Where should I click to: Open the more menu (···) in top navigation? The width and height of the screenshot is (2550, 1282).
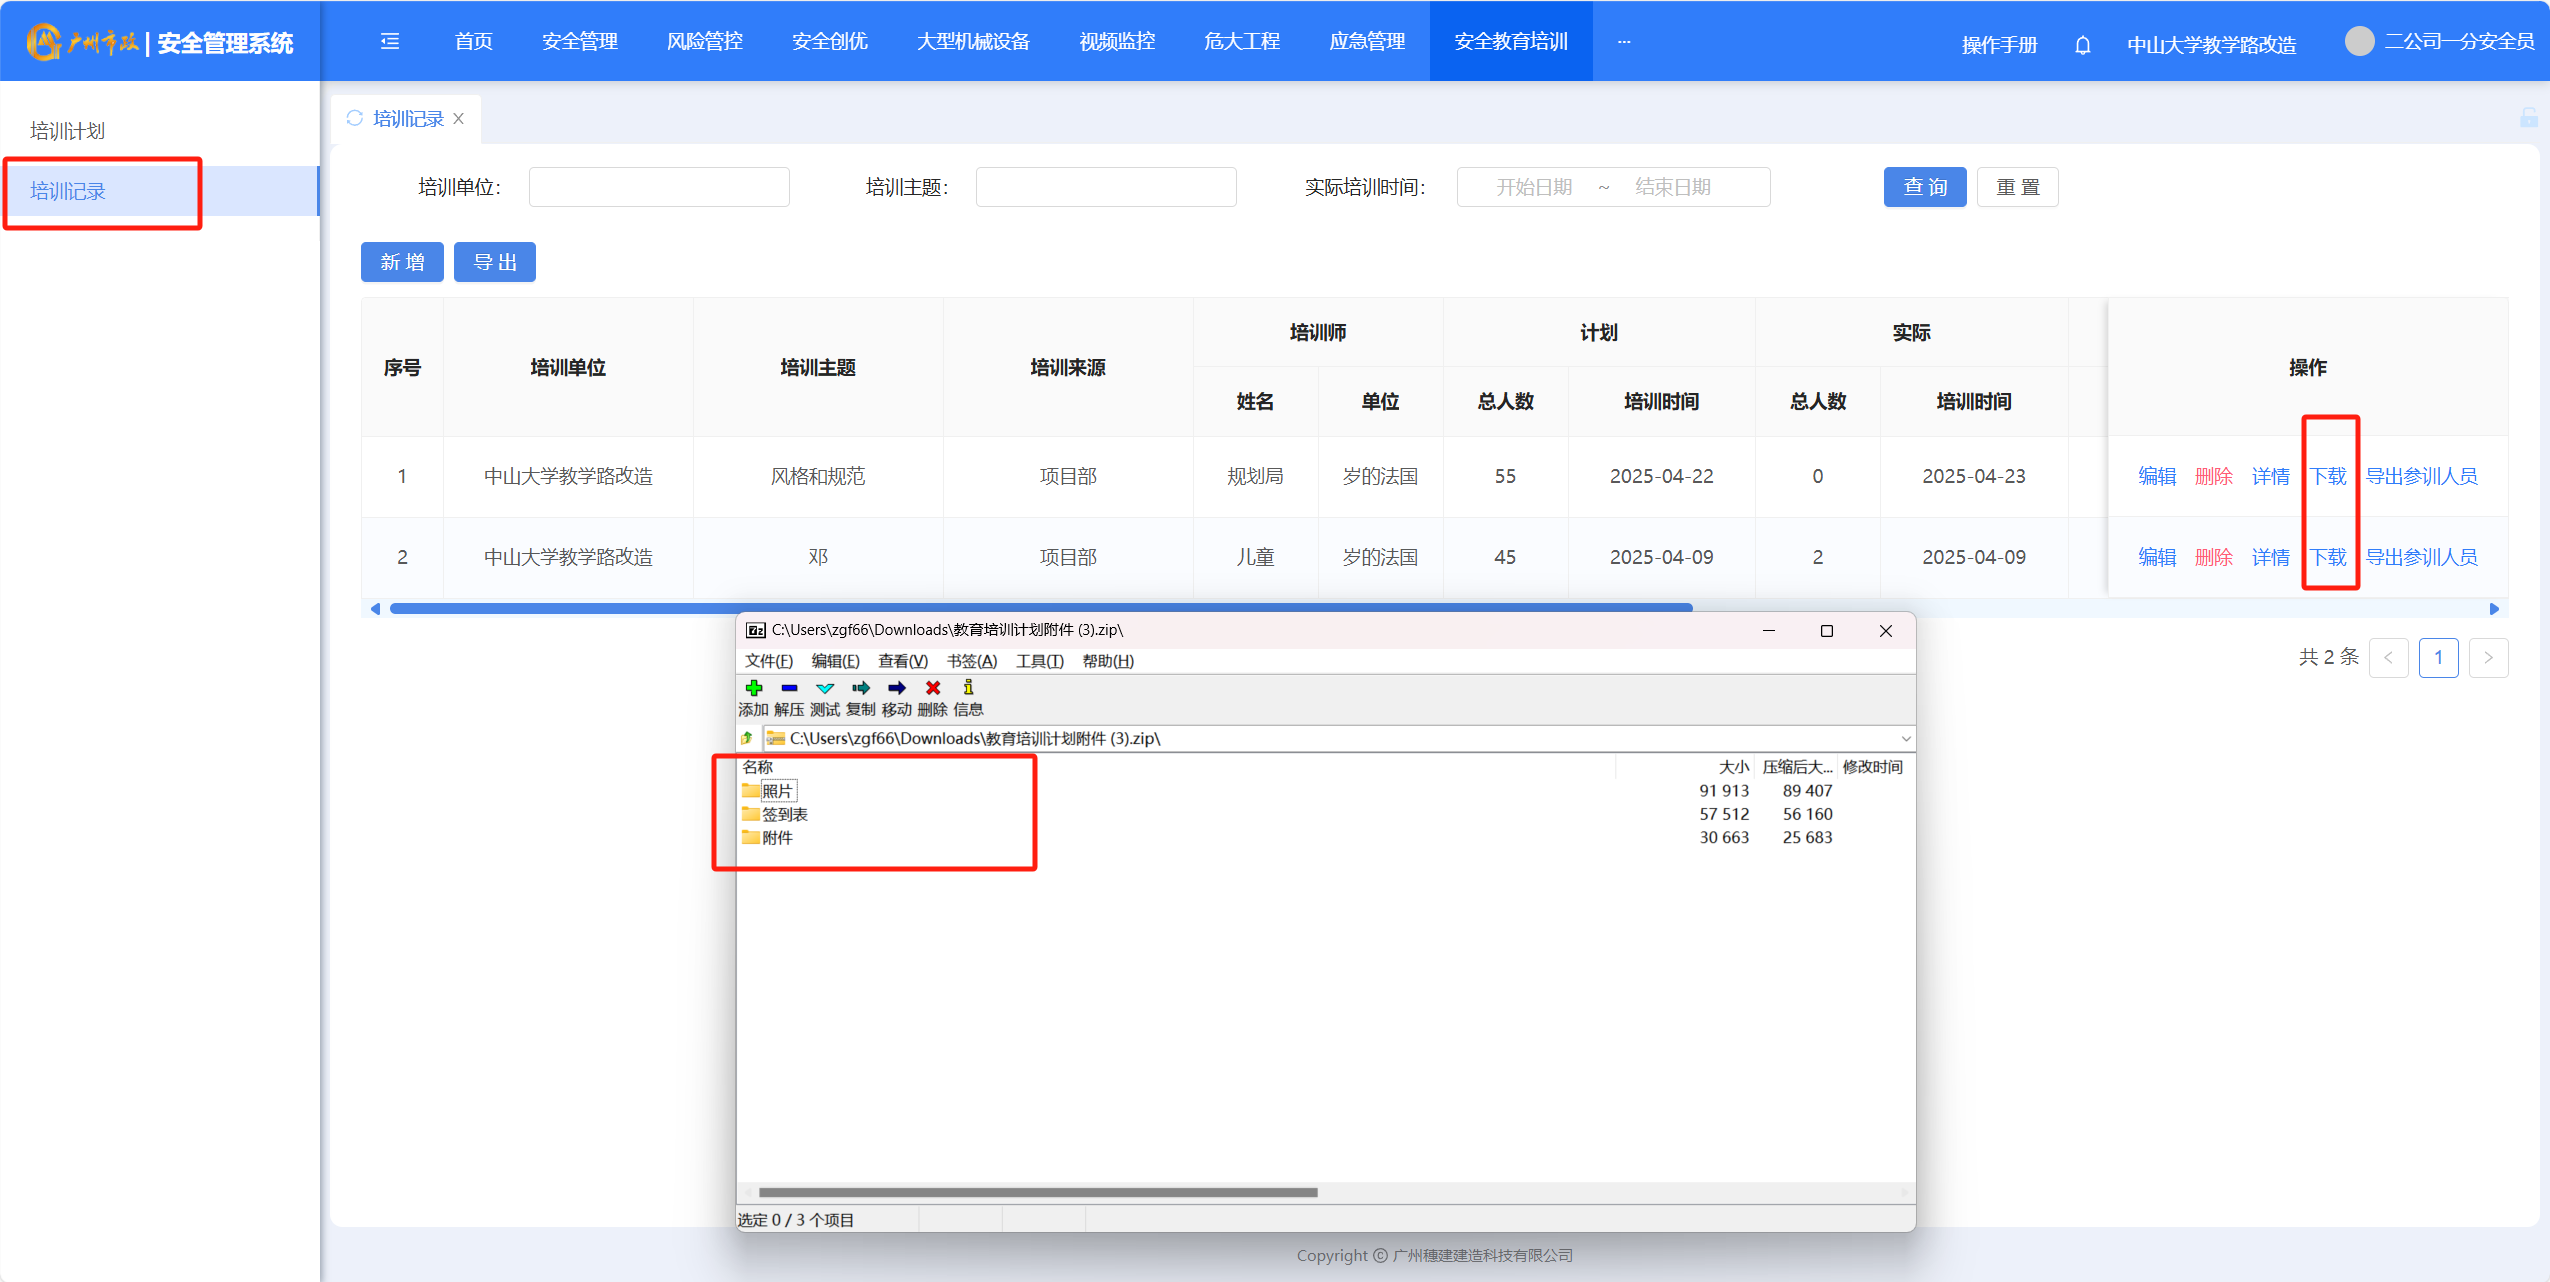coord(1623,41)
